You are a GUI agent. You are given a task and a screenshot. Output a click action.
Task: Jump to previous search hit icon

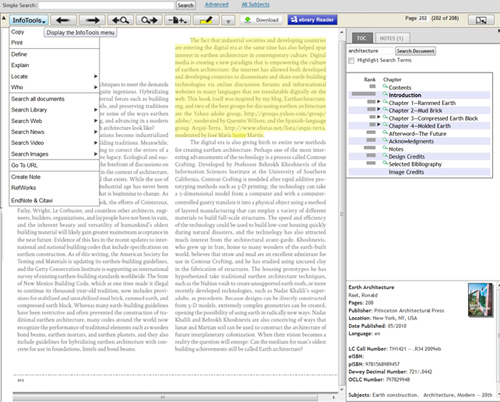coord(120,20)
